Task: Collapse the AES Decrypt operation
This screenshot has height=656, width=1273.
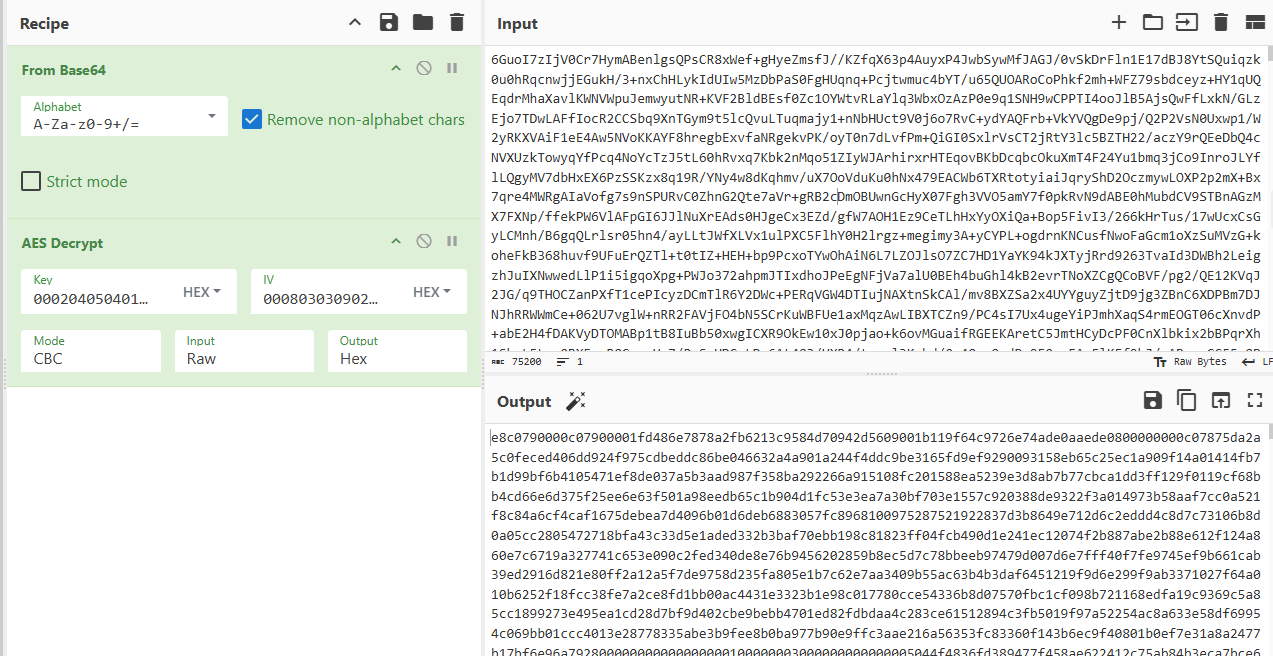Action: pyautogui.click(x=396, y=241)
